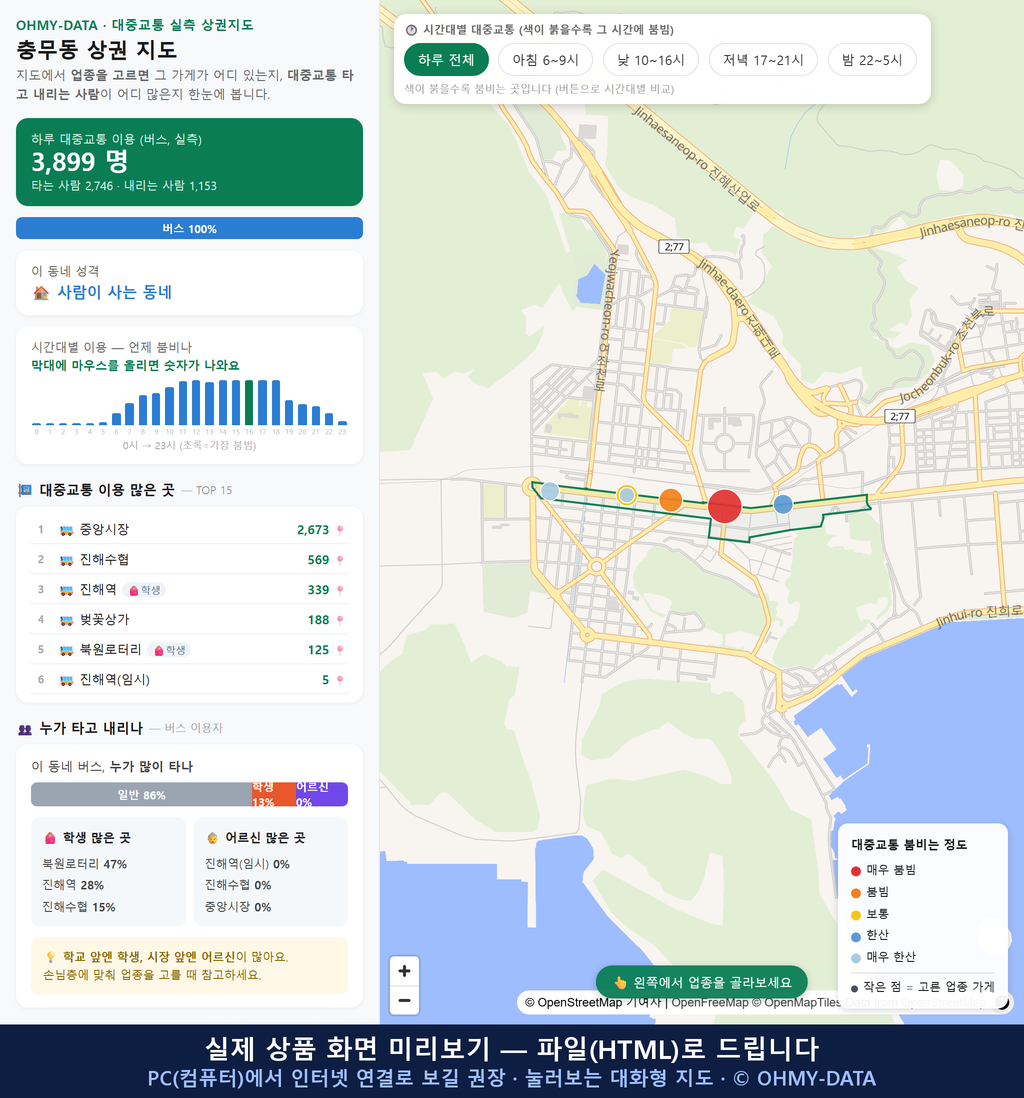Screen dimensions: 1024x1098
Task: Choose the 낮 10~16시 time filter
Action: point(651,60)
